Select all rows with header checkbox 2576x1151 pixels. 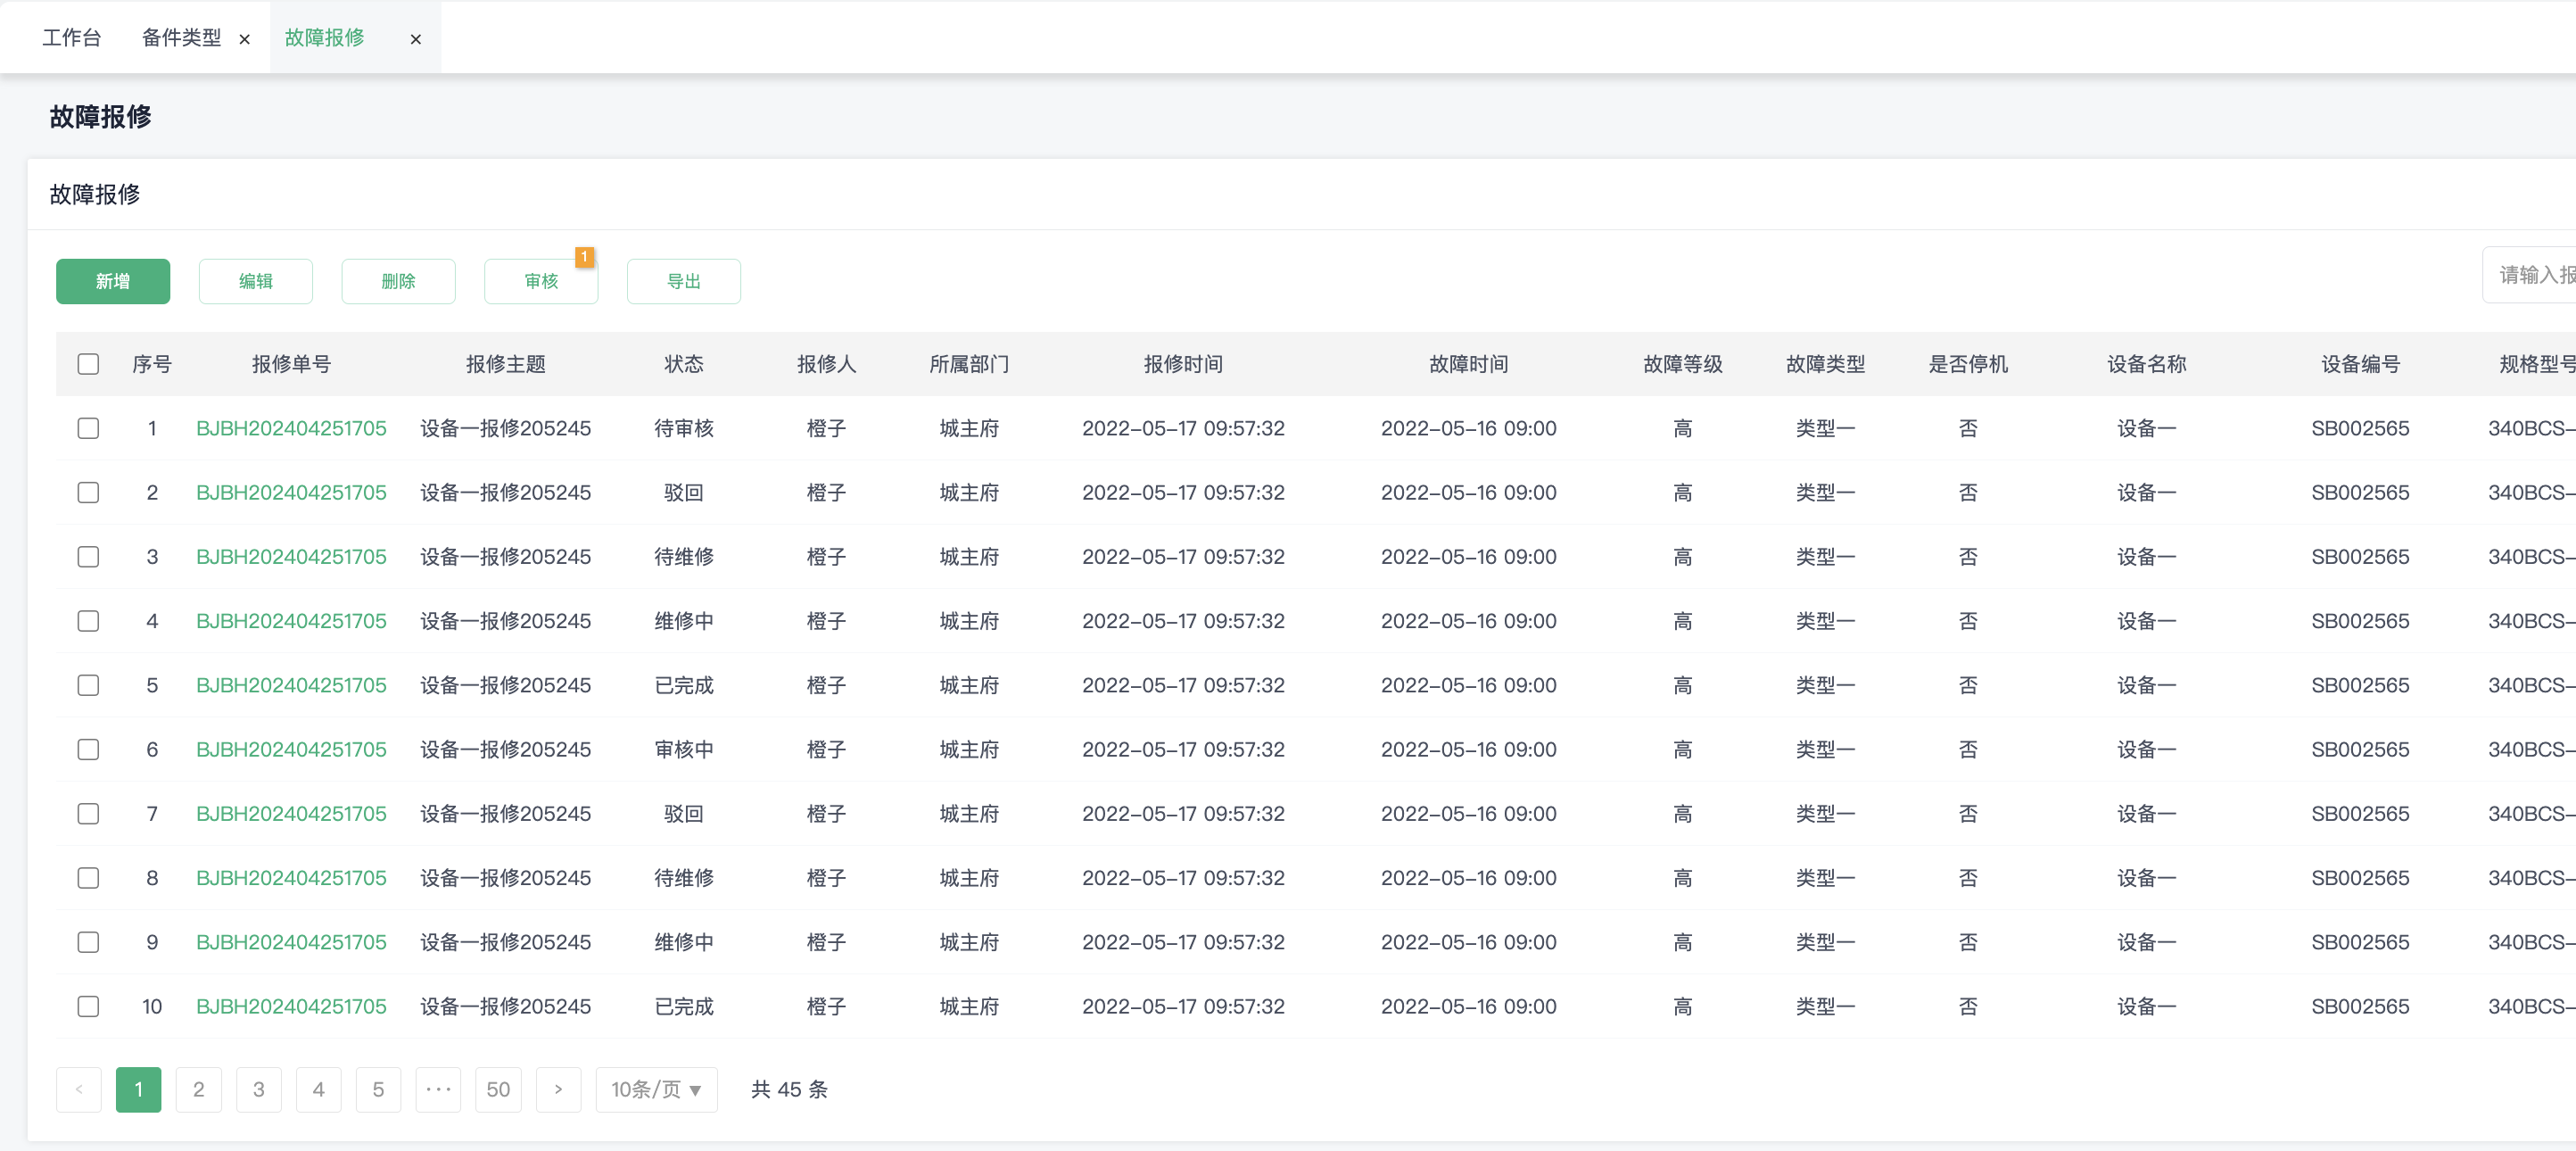point(88,364)
